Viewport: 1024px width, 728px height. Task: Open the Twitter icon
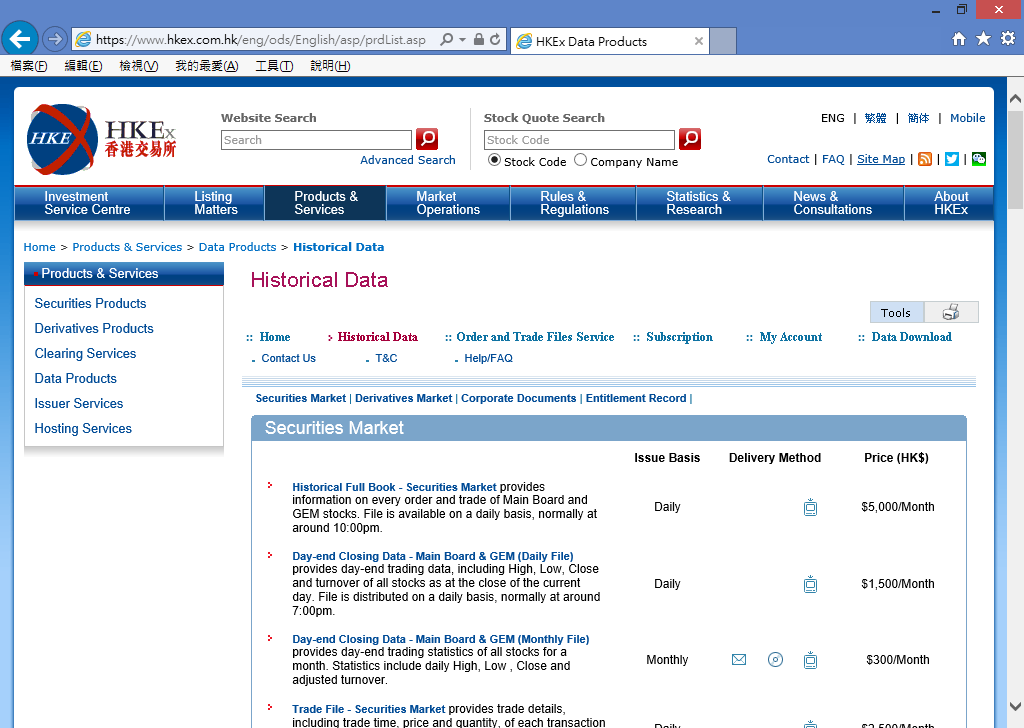point(952,159)
